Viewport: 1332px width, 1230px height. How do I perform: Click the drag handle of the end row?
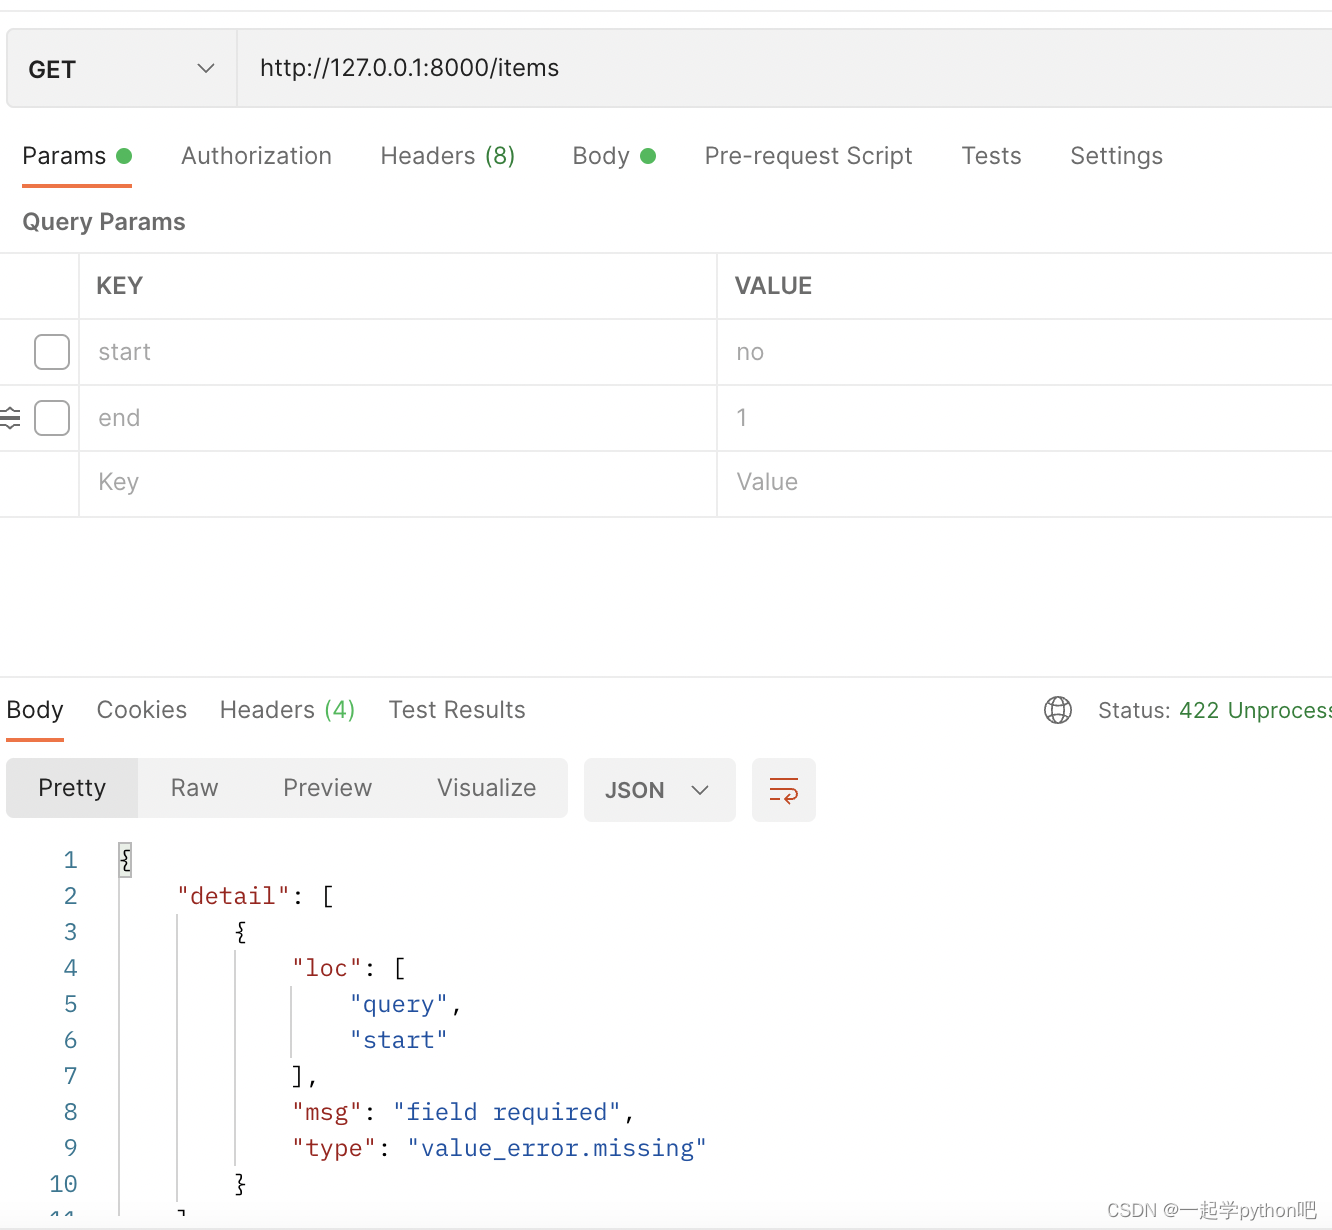point(10,418)
